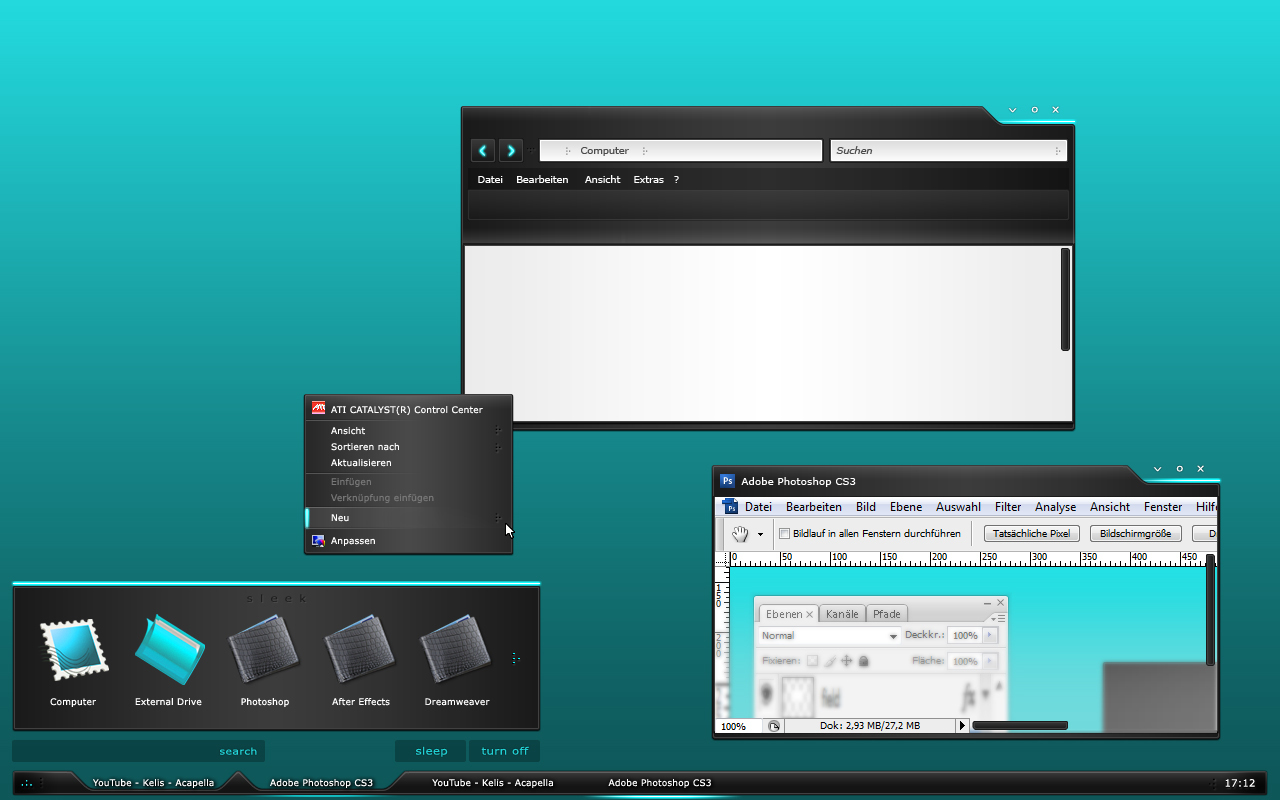Click the back arrow in Explorer window
1280x800 pixels.
point(483,151)
